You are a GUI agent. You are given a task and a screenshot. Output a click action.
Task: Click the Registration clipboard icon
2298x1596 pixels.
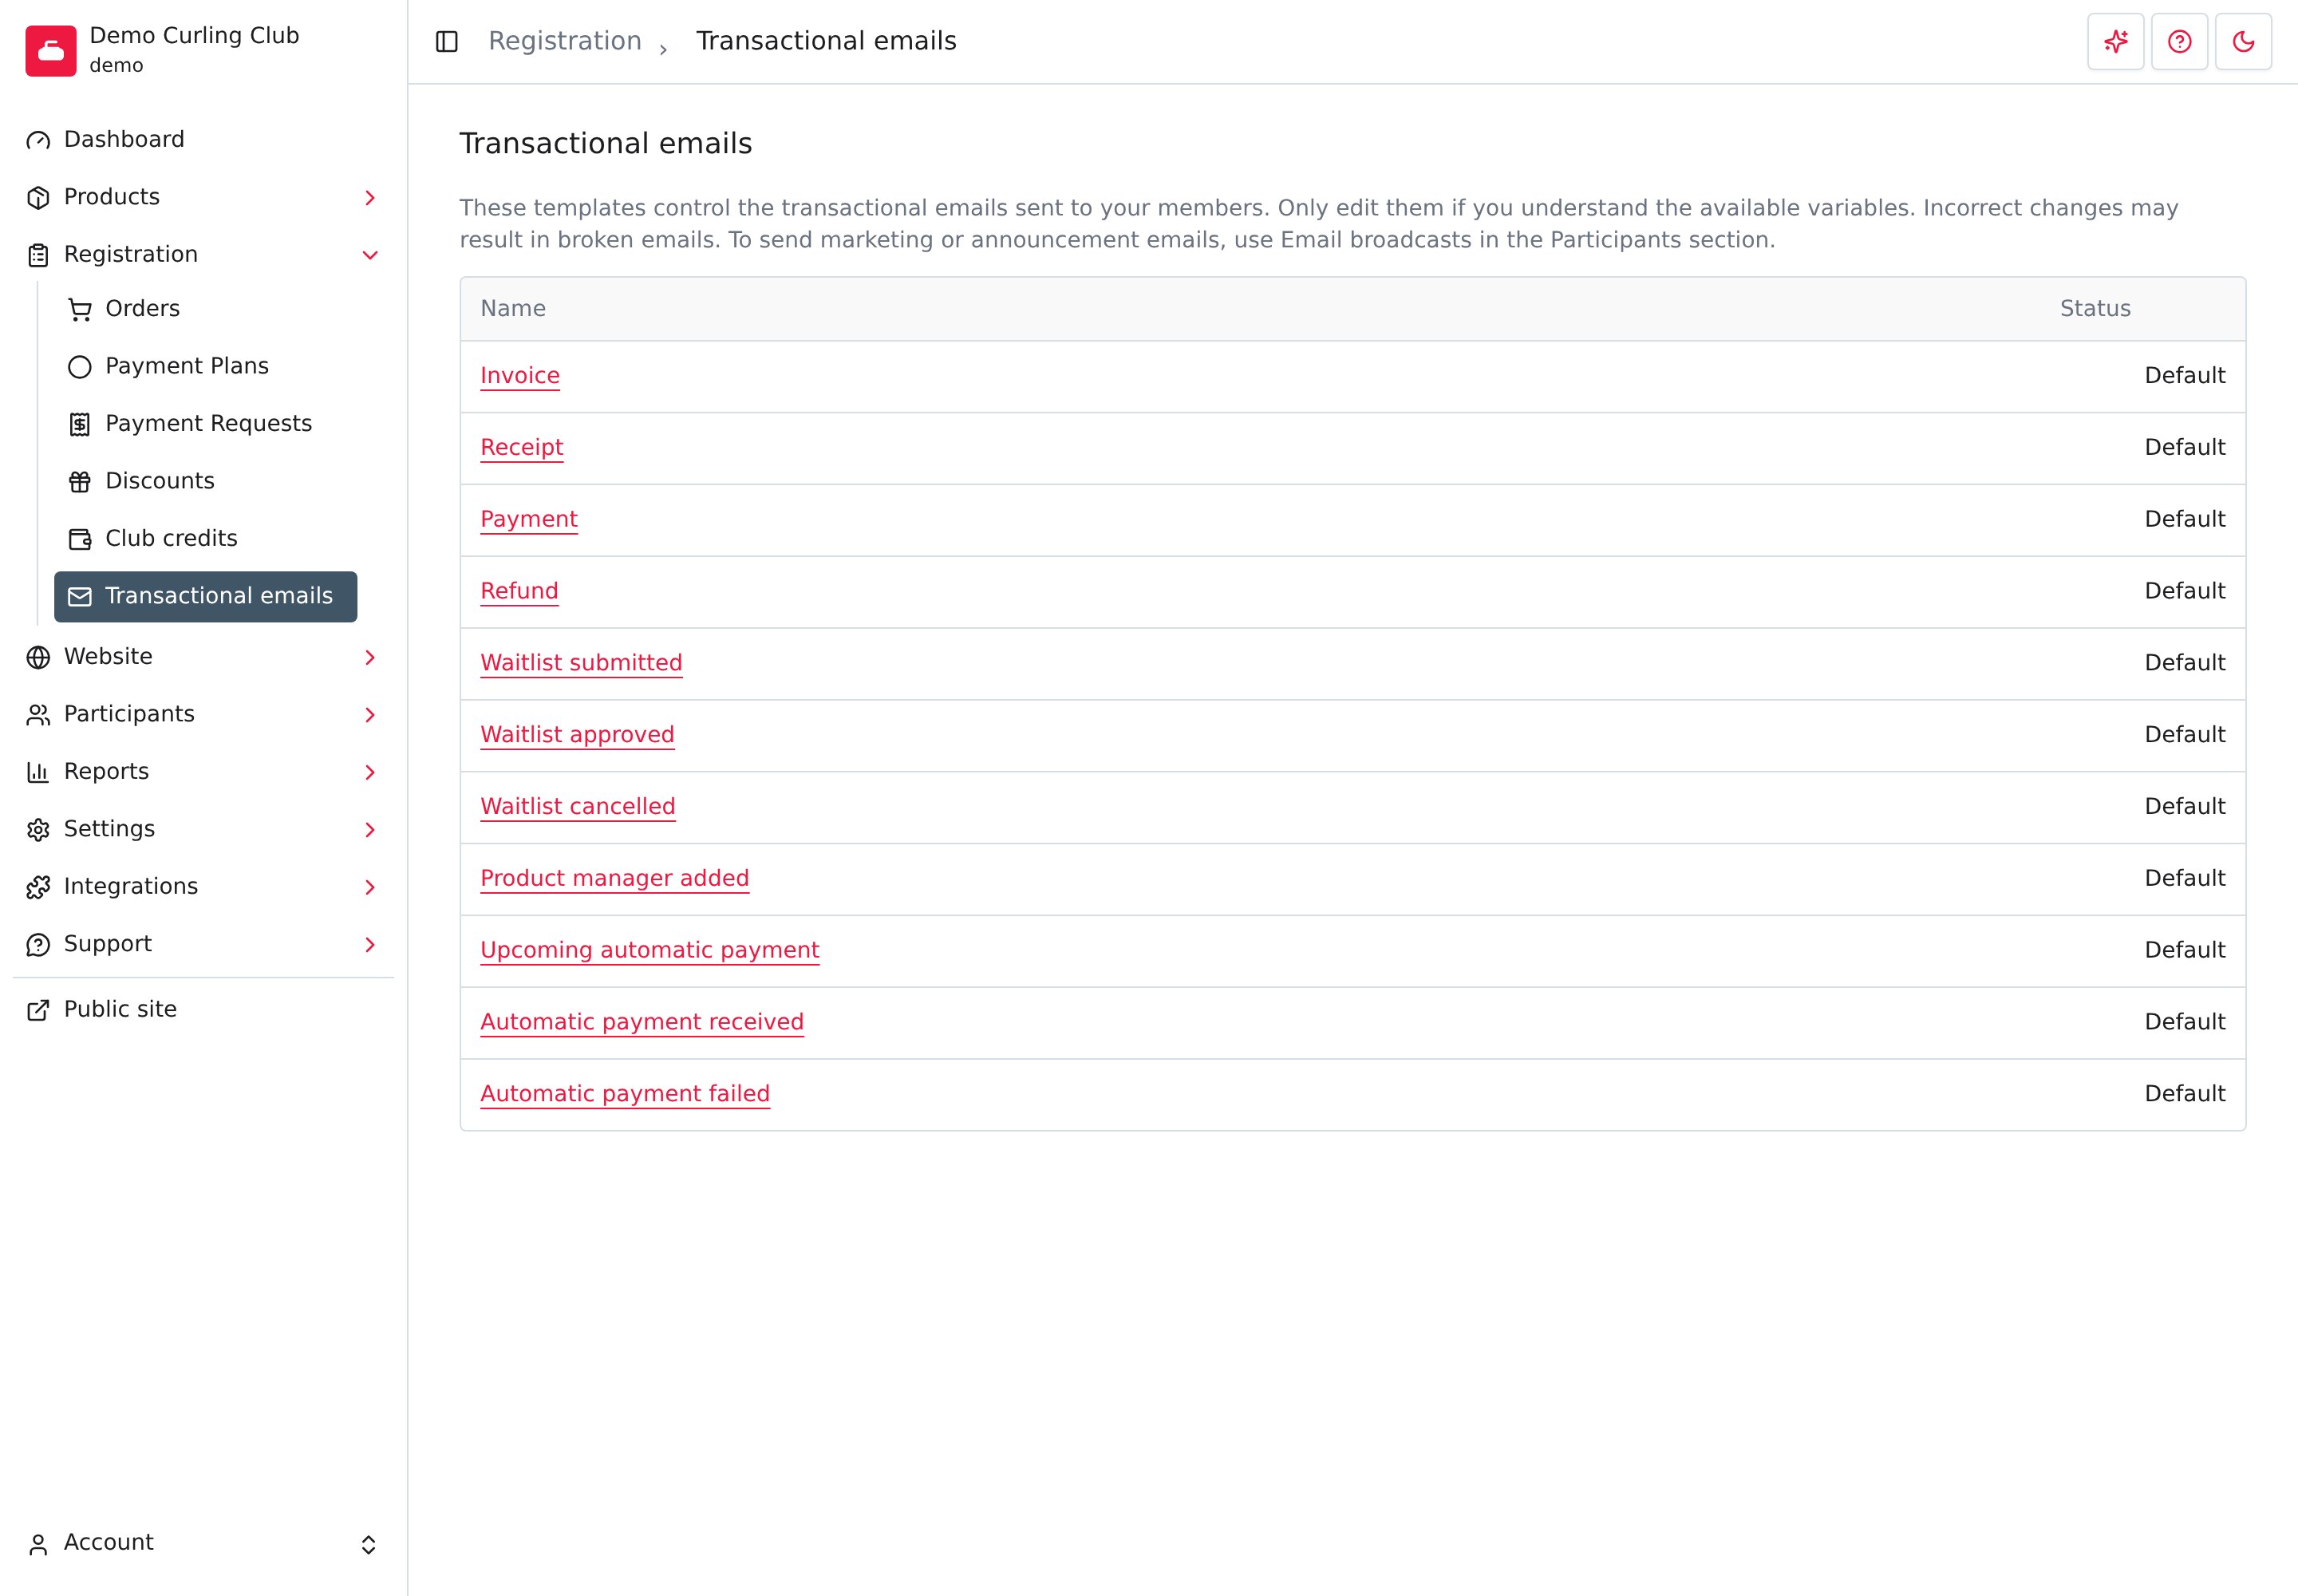tap(38, 255)
